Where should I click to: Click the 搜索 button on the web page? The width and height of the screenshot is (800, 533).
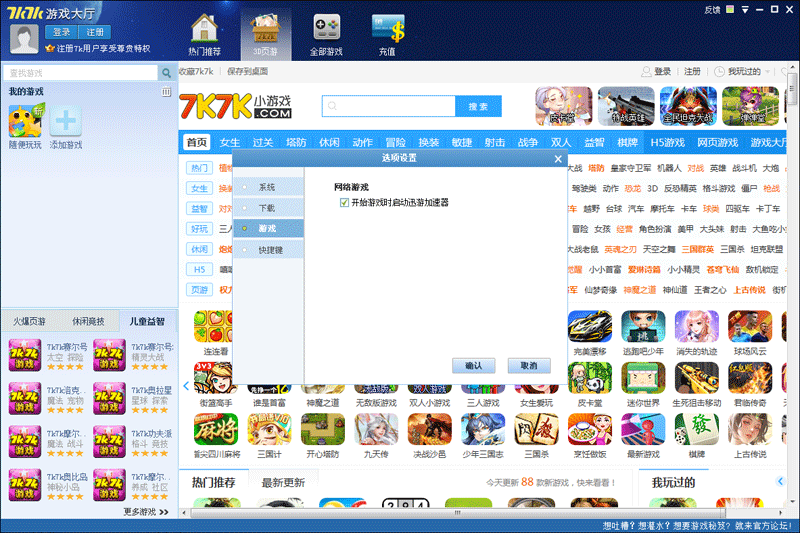point(478,106)
